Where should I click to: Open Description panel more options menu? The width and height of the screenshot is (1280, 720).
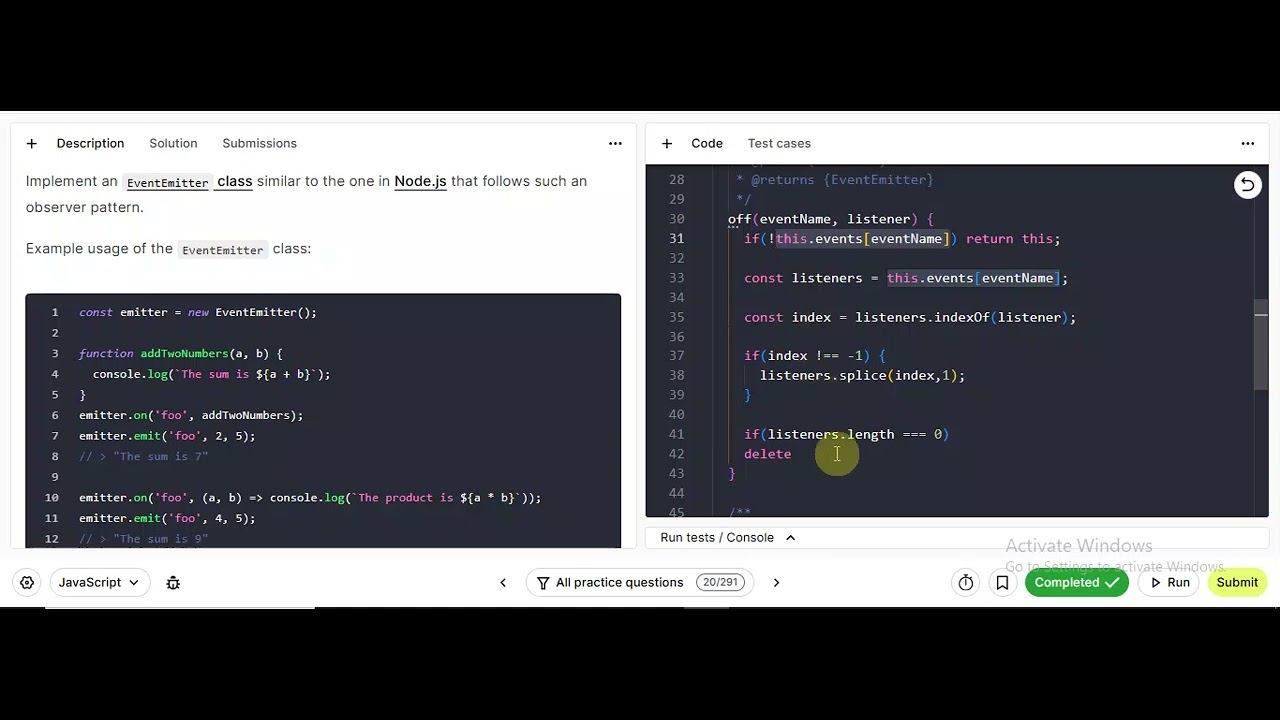[x=615, y=144]
